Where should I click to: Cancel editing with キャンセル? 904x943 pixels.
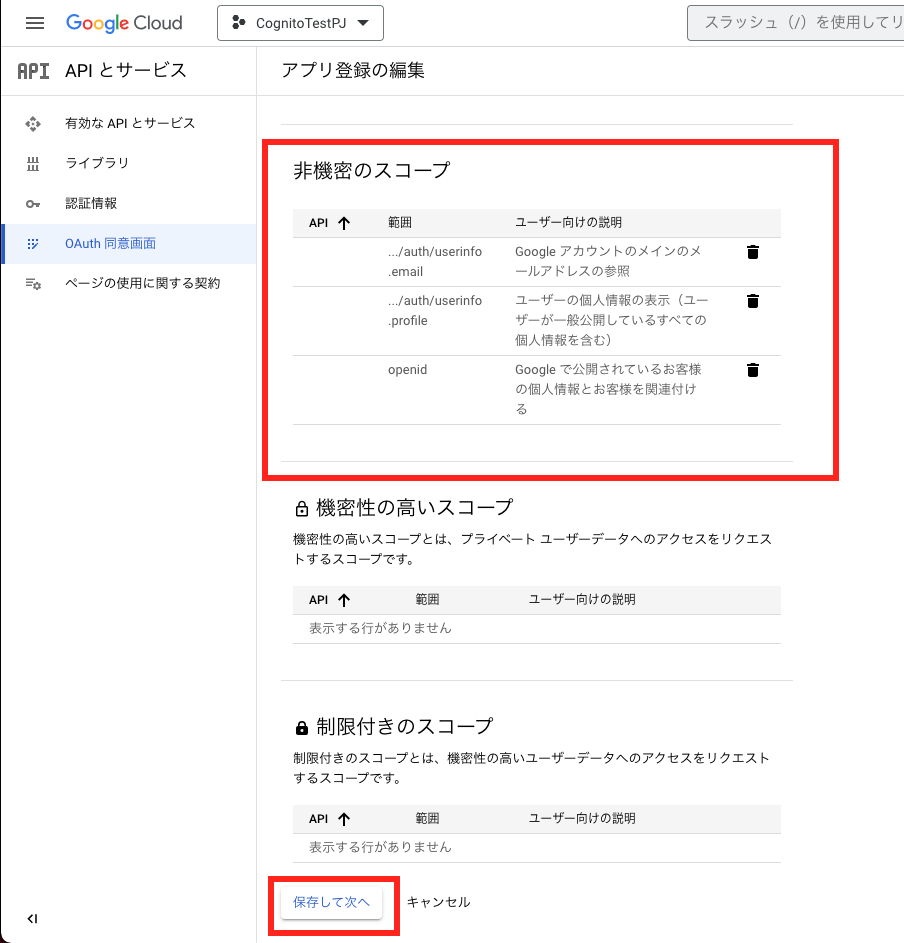(x=438, y=901)
